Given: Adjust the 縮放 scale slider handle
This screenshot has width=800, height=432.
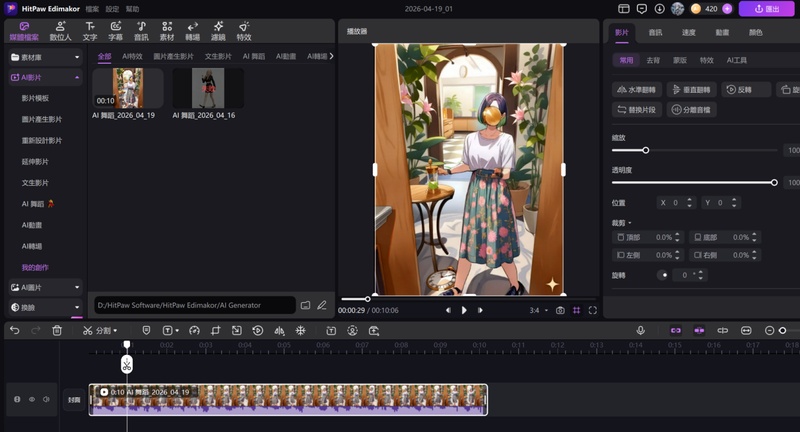Looking at the screenshot, I should point(646,150).
